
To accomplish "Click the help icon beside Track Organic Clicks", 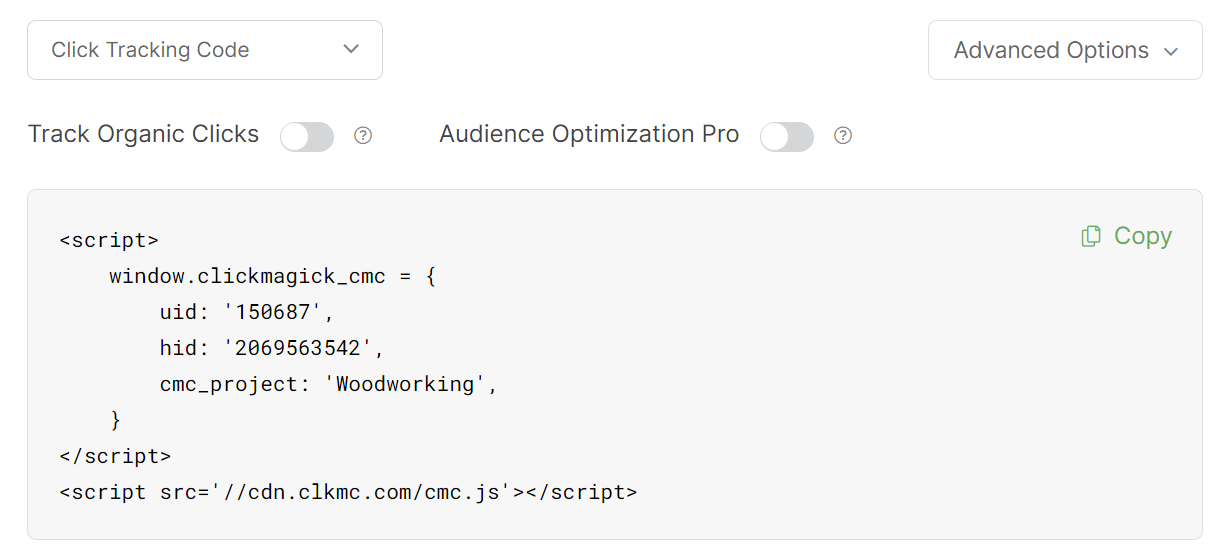I will [x=363, y=136].
